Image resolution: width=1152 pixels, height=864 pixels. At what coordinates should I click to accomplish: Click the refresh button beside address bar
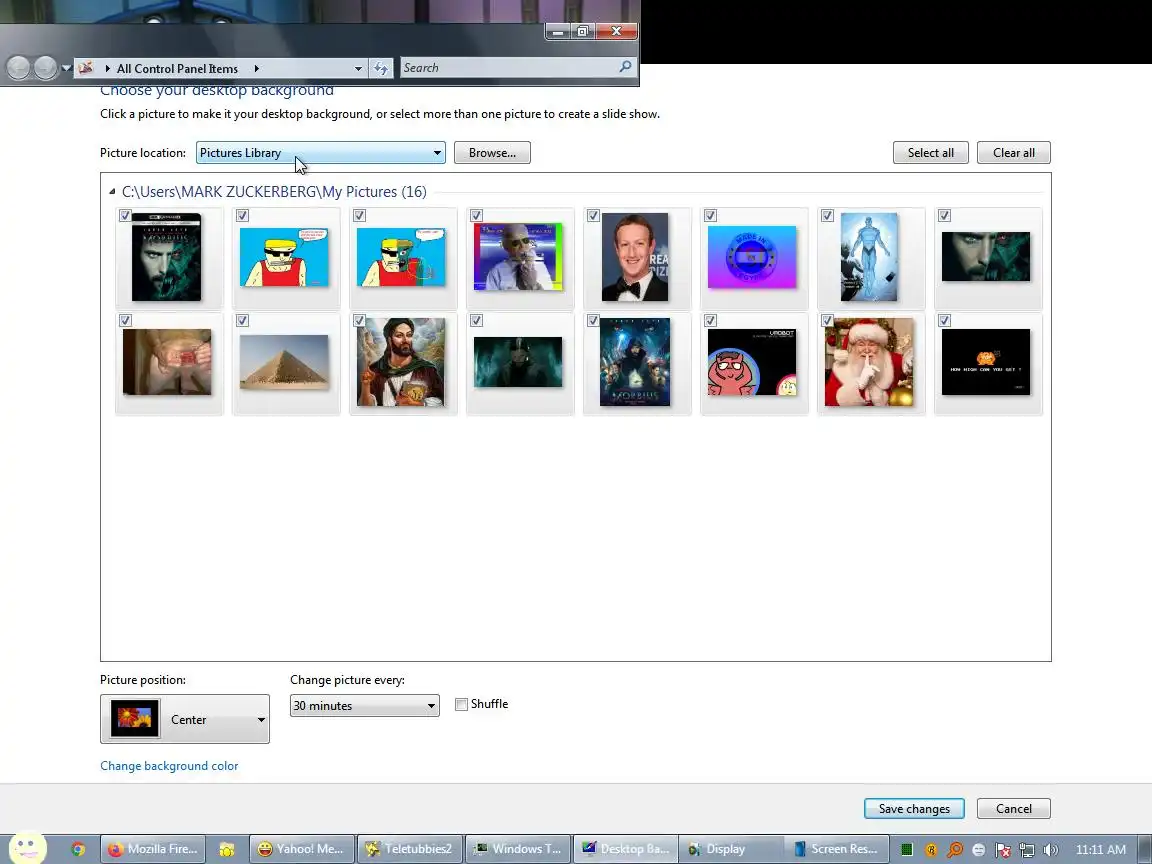pos(381,68)
